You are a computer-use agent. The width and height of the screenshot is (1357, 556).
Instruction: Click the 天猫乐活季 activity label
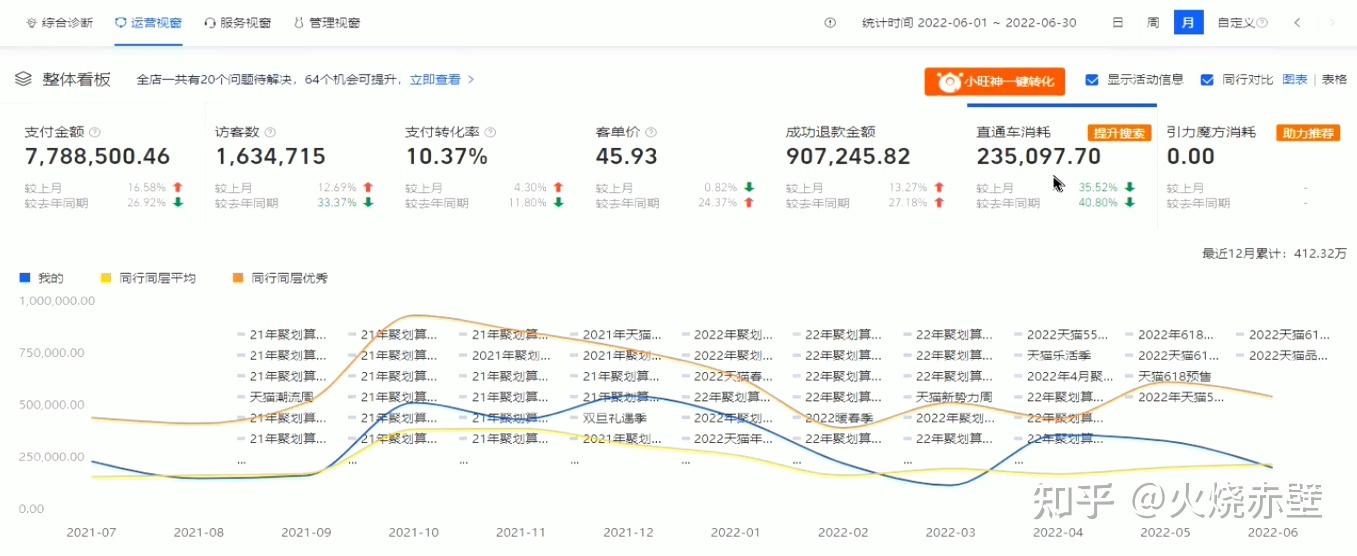pos(1060,355)
